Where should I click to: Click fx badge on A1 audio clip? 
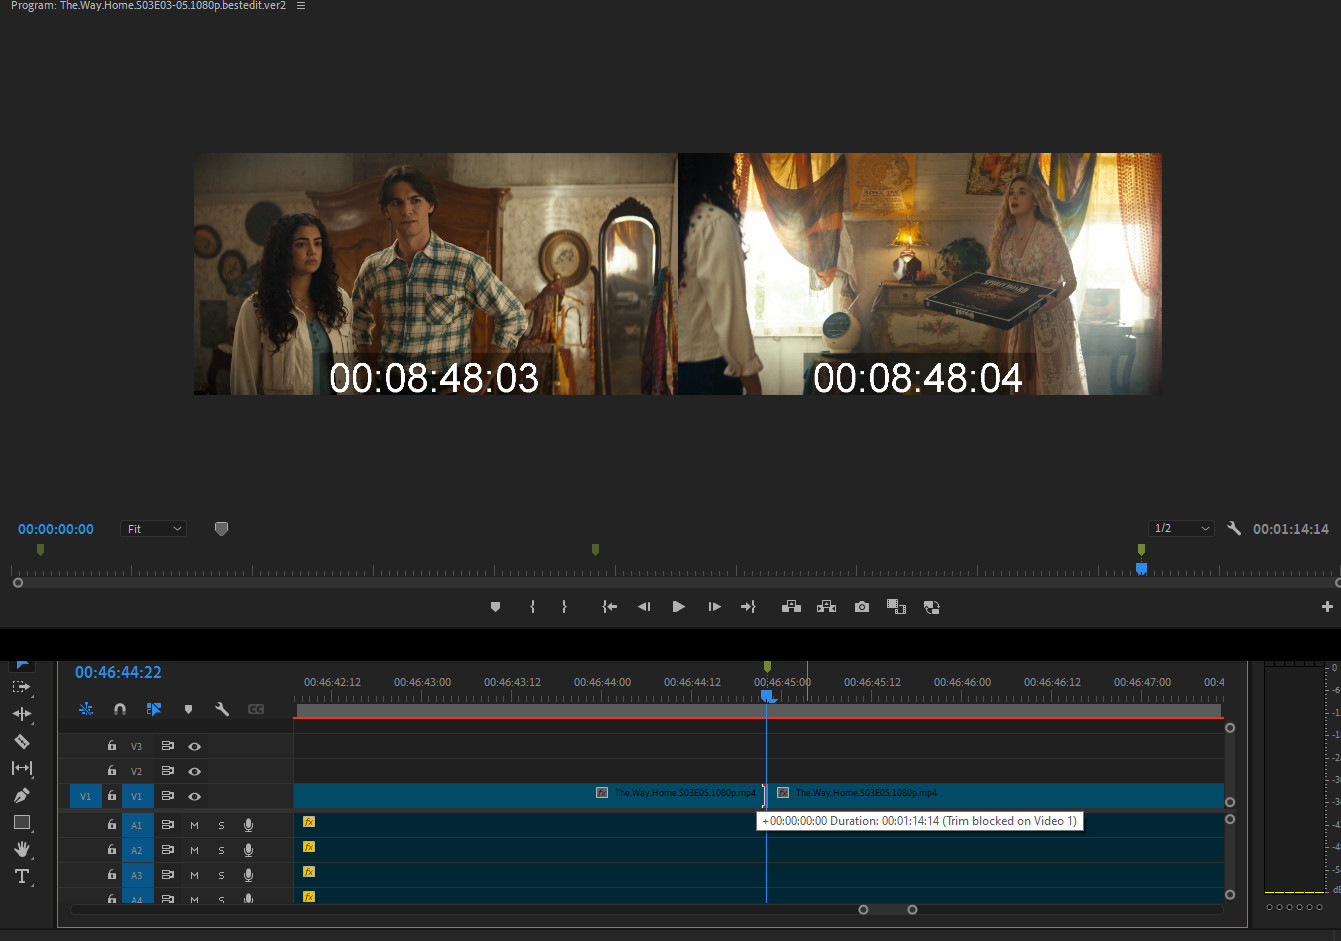coord(309,822)
